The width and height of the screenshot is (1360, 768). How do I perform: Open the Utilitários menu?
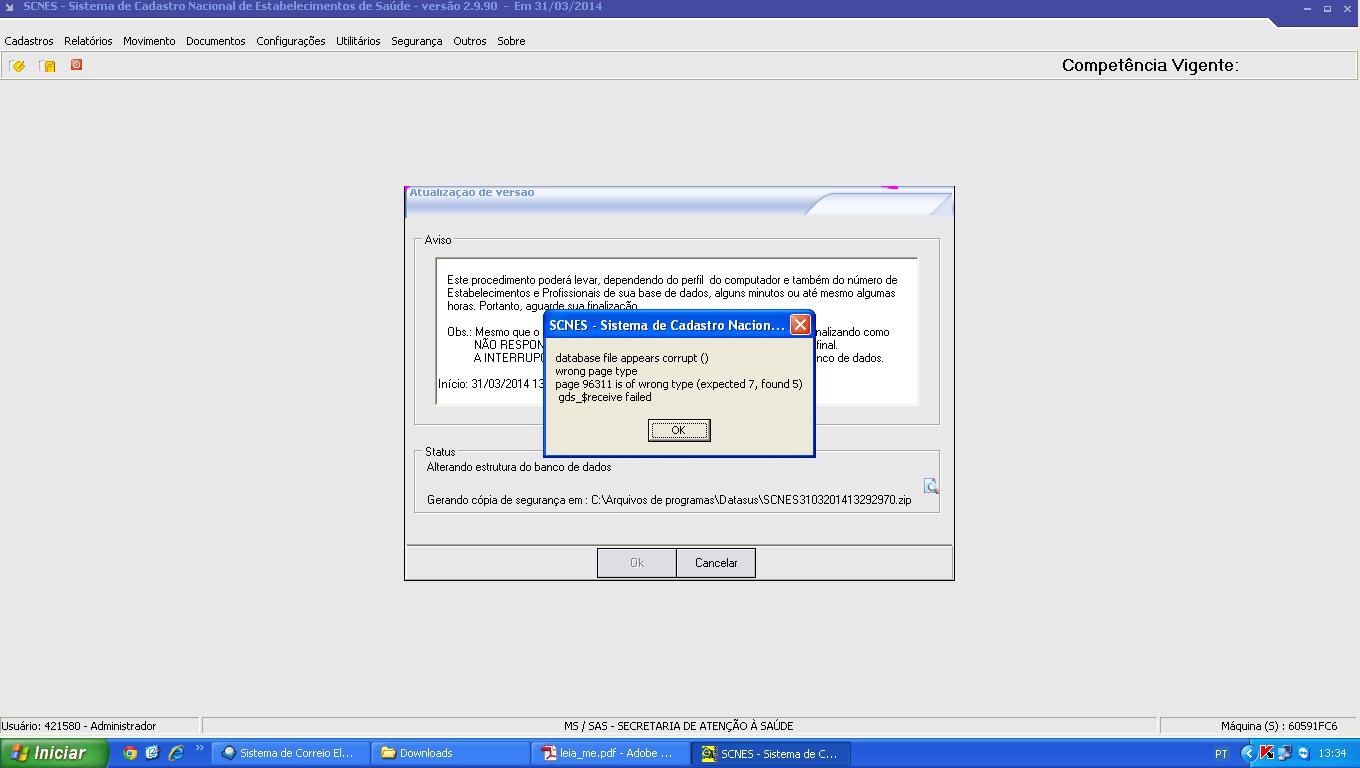[358, 41]
